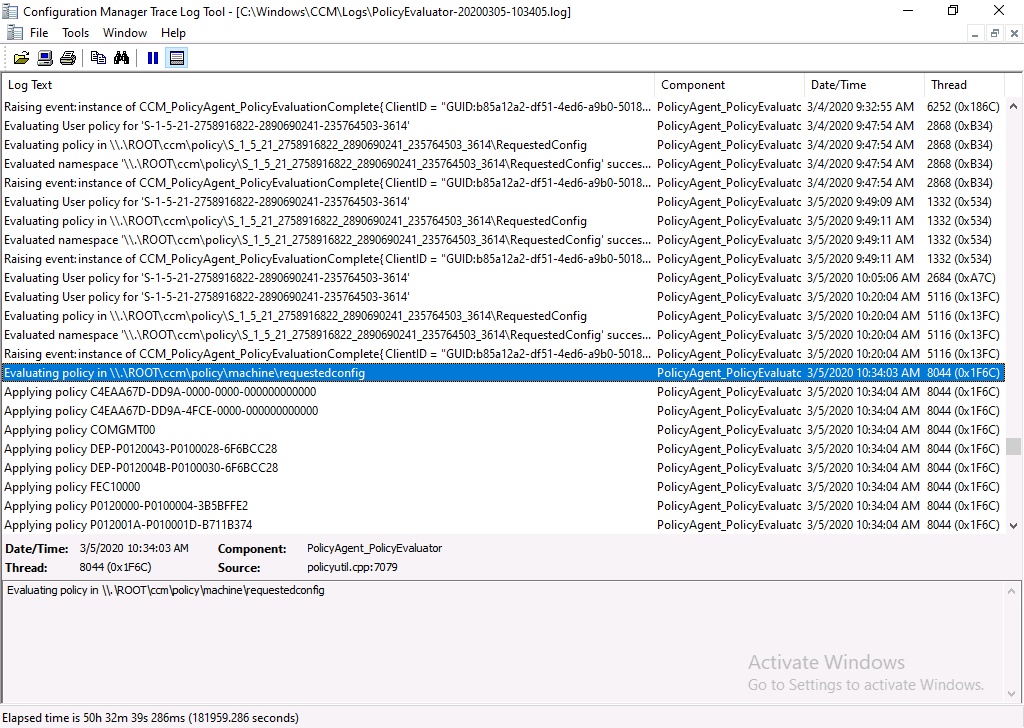The height and width of the screenshot is (728, 1024).
Task: Select row Applying policy P012001A-P010001D-B711B374
Action: (503, 525)
